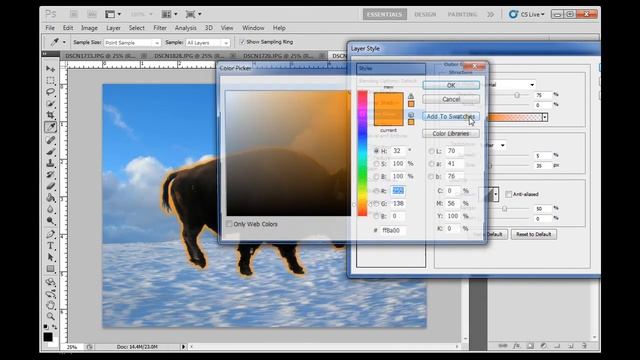The width and height of the screenshot is (640, 360).
Task: Select the Rectangle shape tool
Action: pos(51,269)
